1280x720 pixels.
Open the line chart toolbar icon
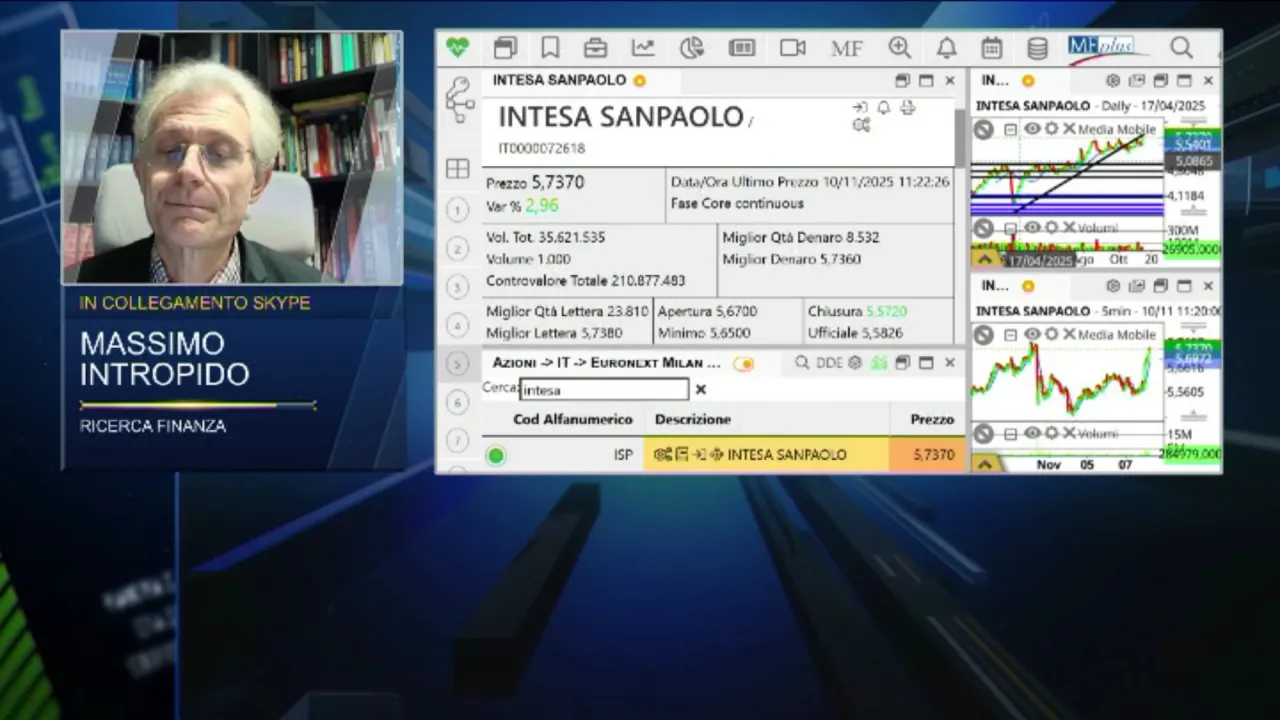643,47
